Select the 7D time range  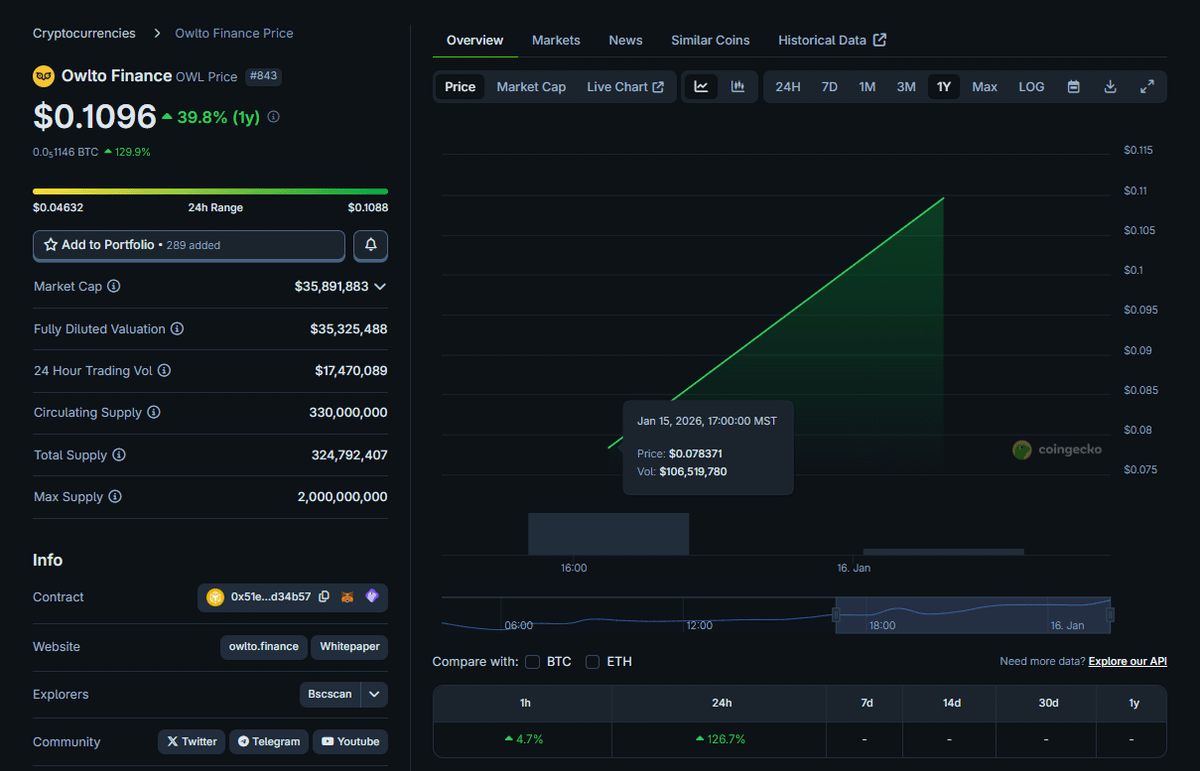[x=830, y=87]
